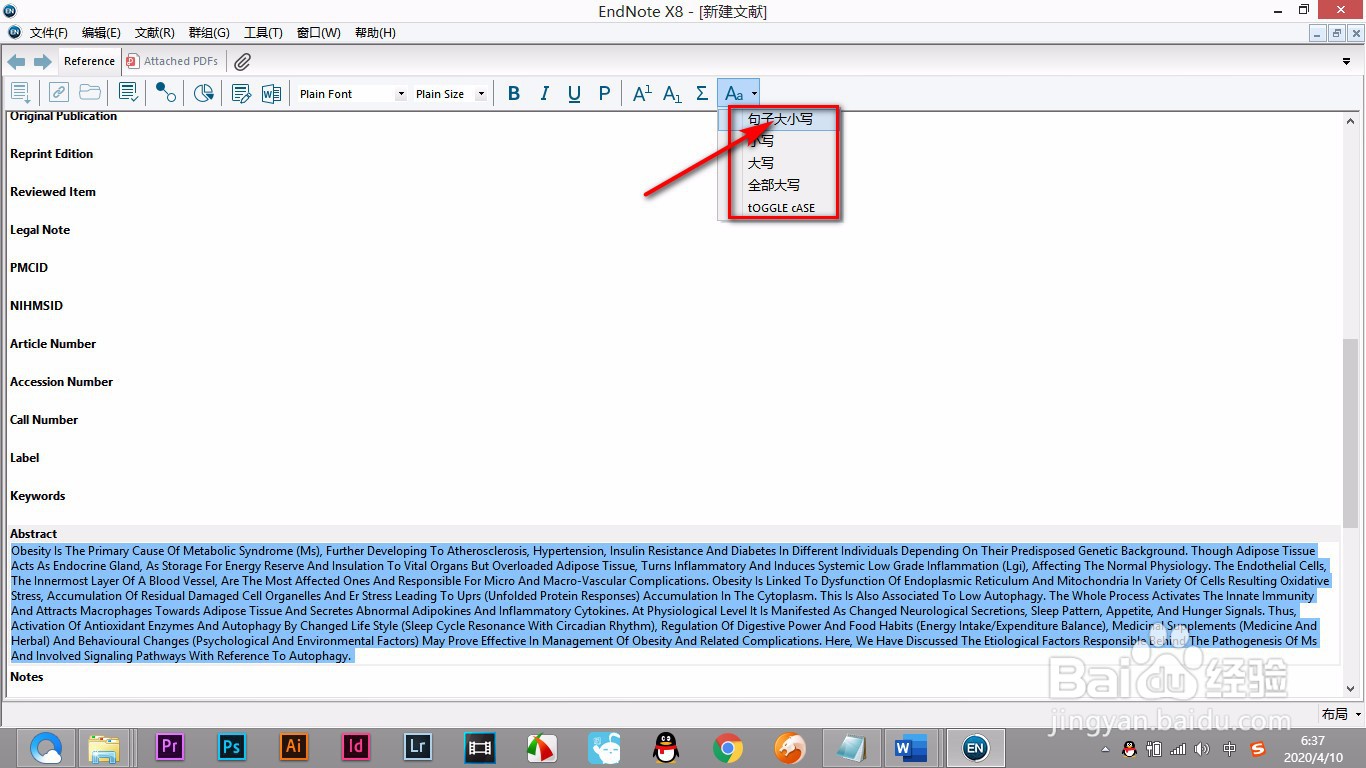
Task: Click the paperclip attach file icon
Action: [x=242, y=62]
